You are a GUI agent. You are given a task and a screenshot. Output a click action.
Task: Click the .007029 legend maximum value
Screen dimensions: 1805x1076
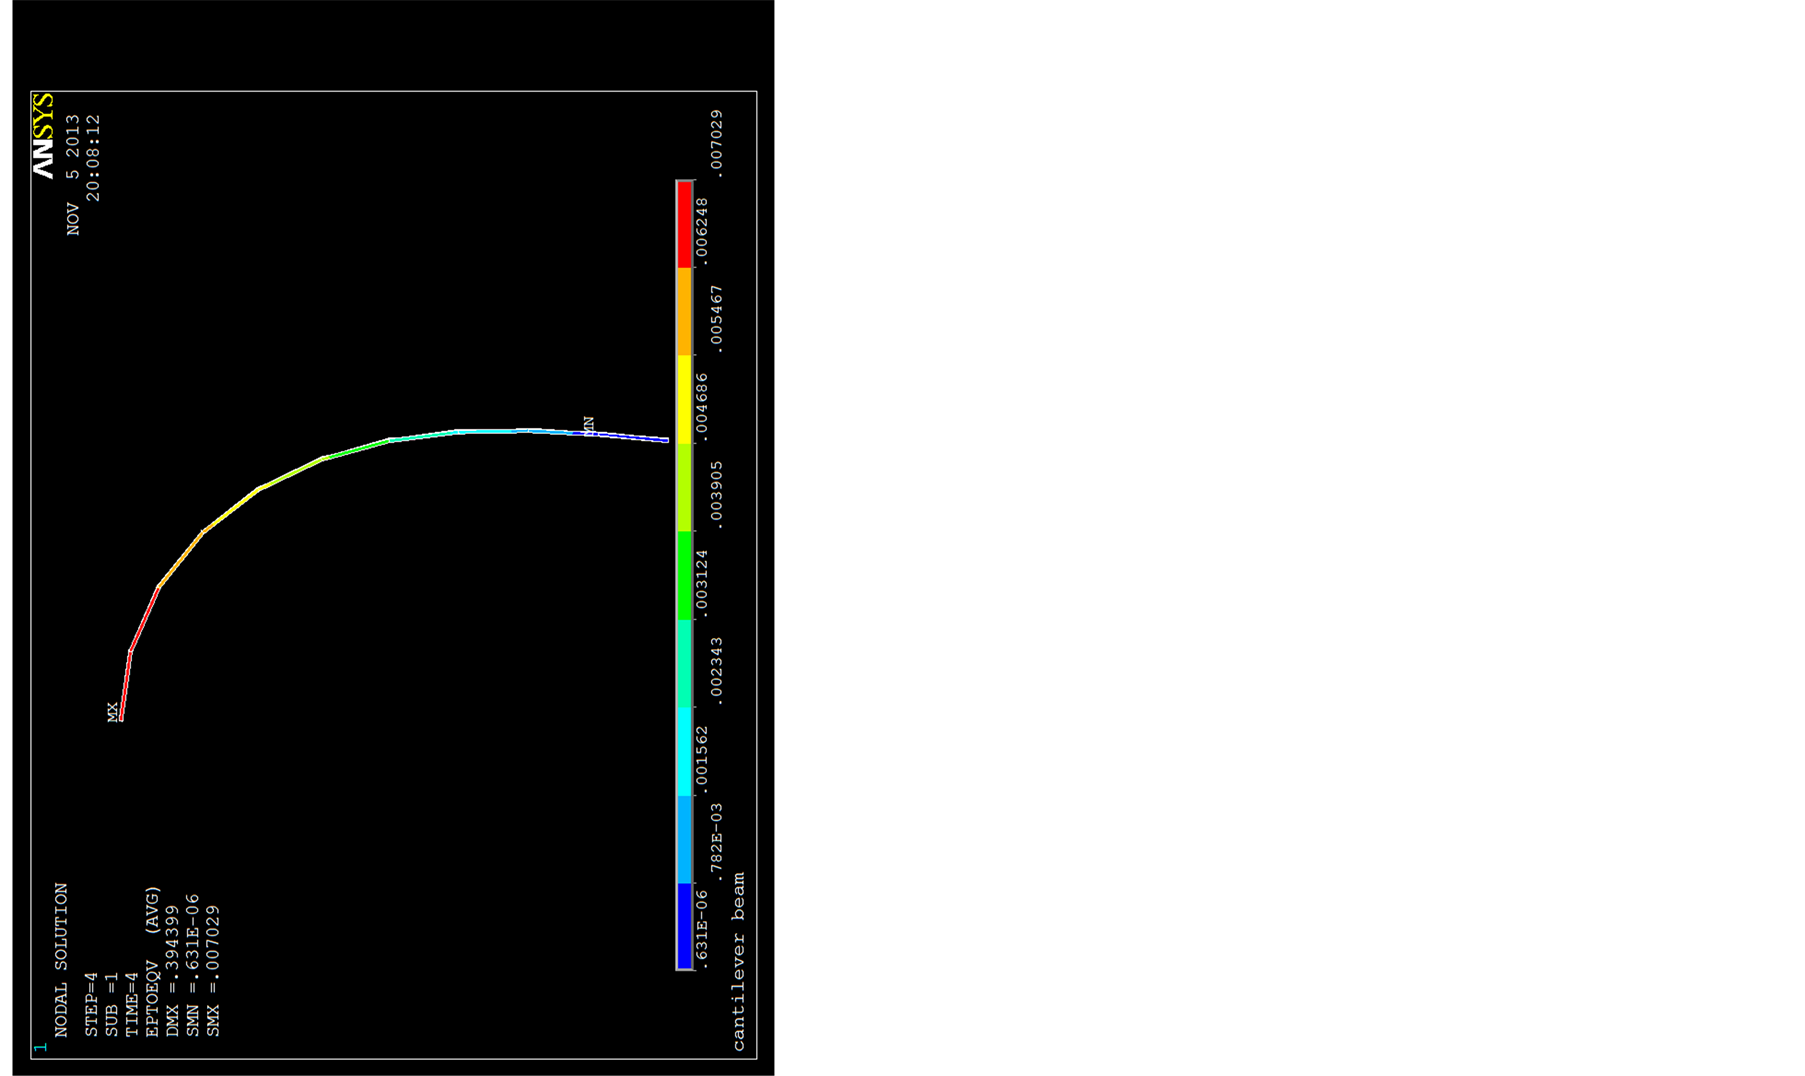pos(716,144)
